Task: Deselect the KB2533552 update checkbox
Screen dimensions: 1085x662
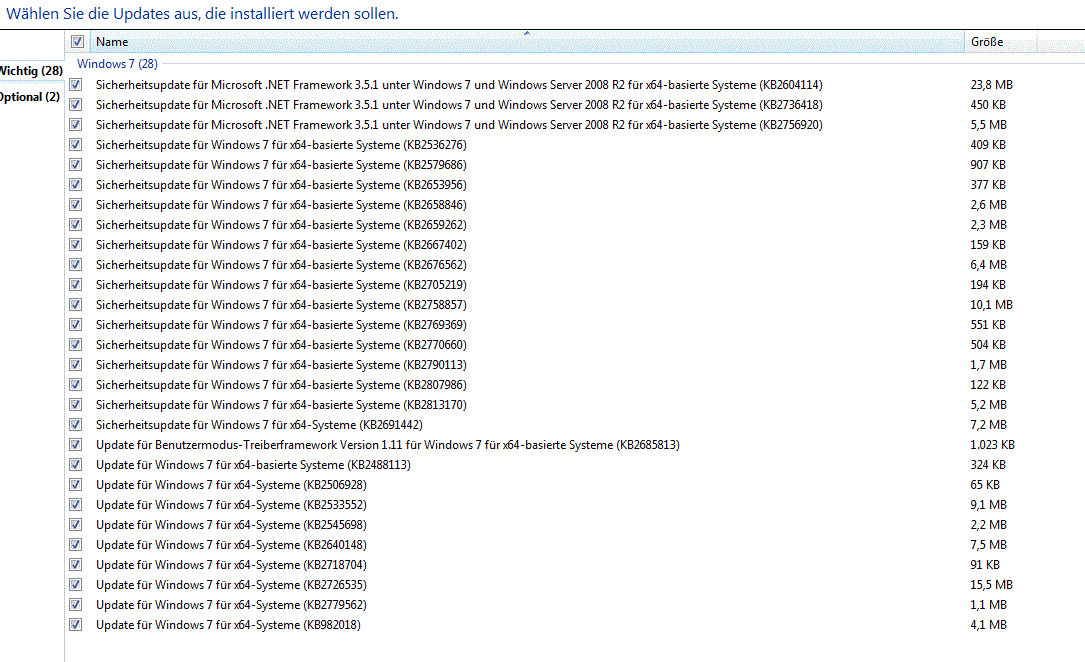Action: coord(76,505)
